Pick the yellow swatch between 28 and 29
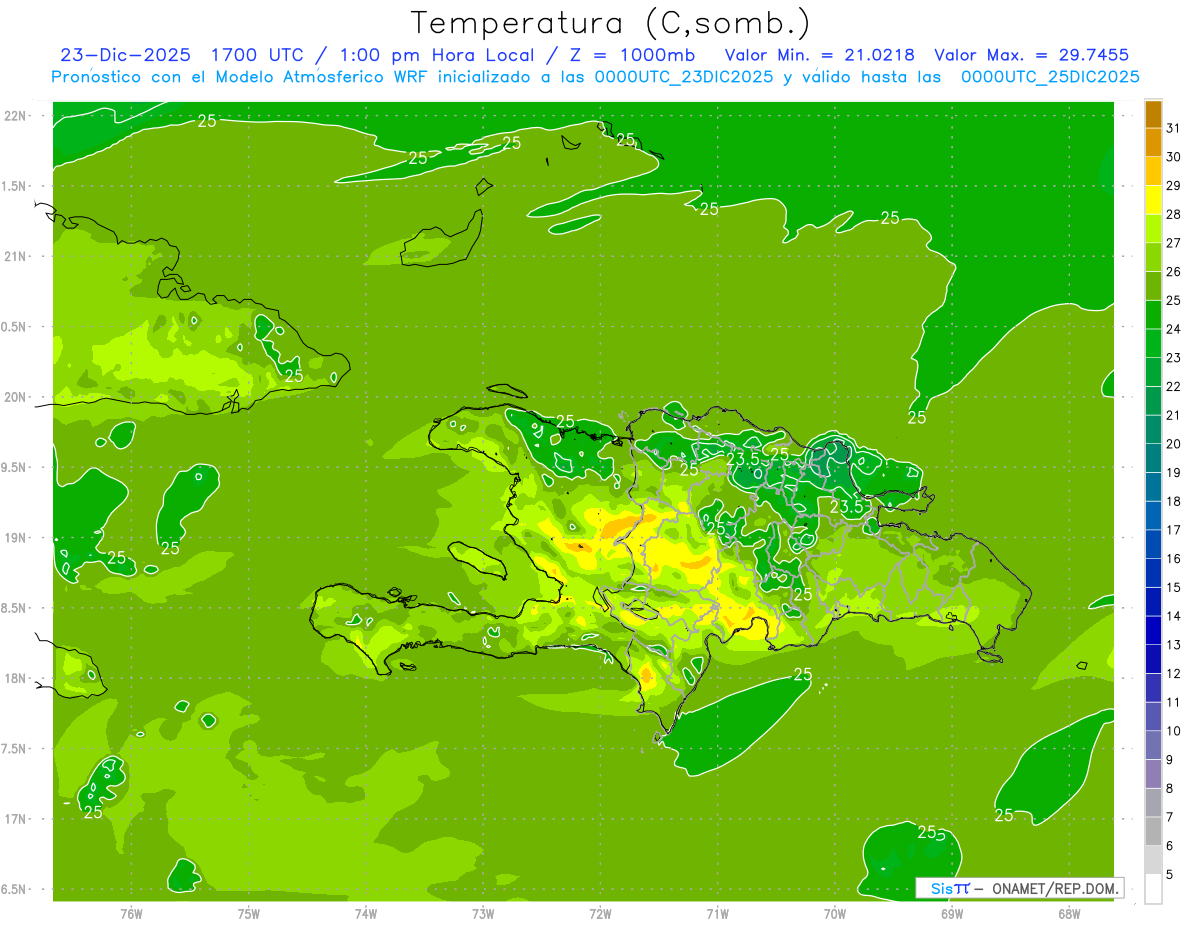The width and height of the screenshot is (1200, 927). point(1154,200)
